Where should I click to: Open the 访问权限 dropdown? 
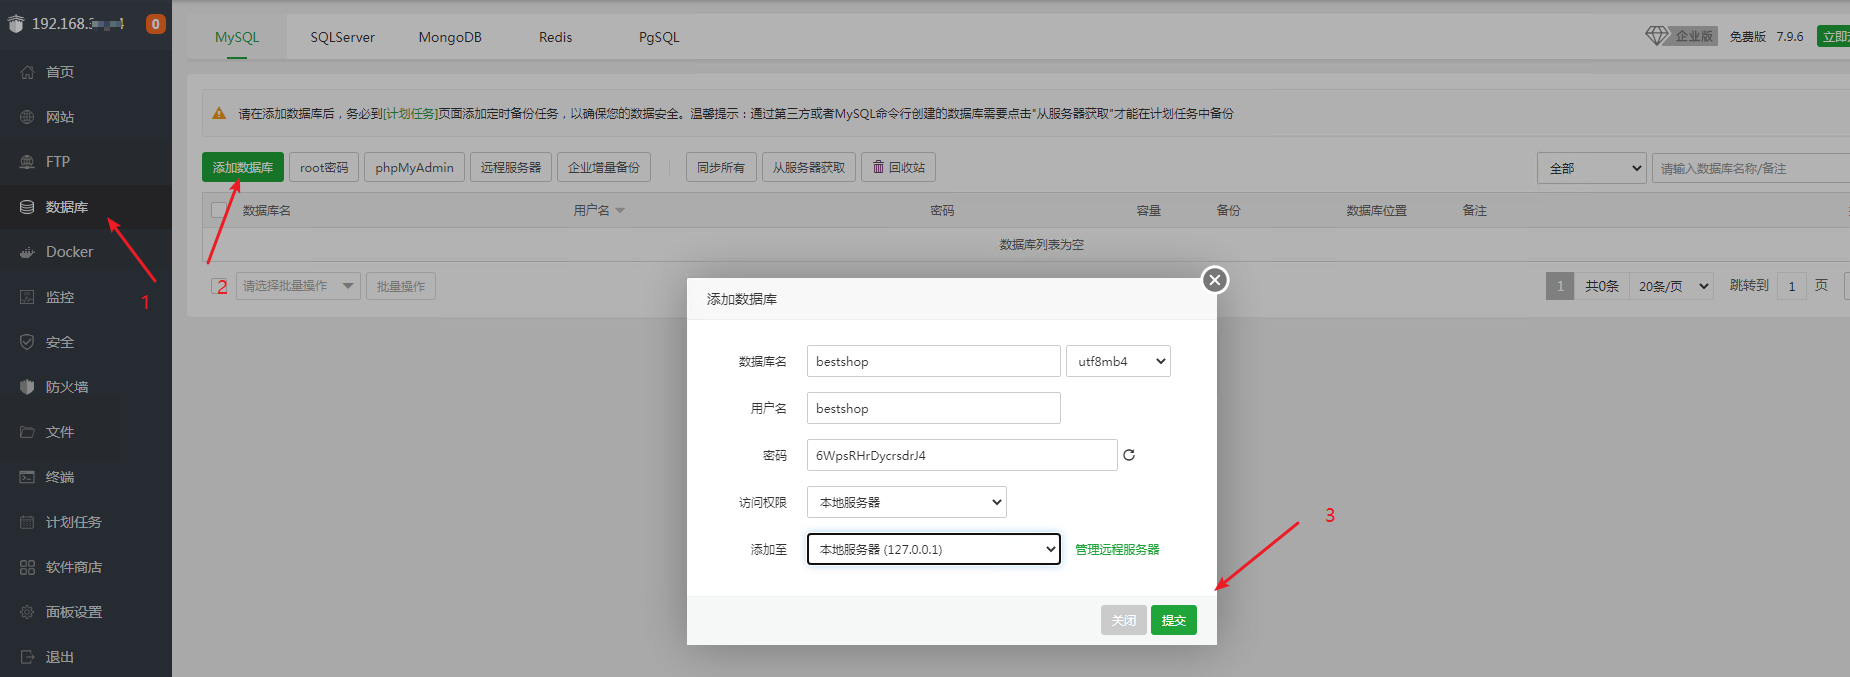[906, 502]
